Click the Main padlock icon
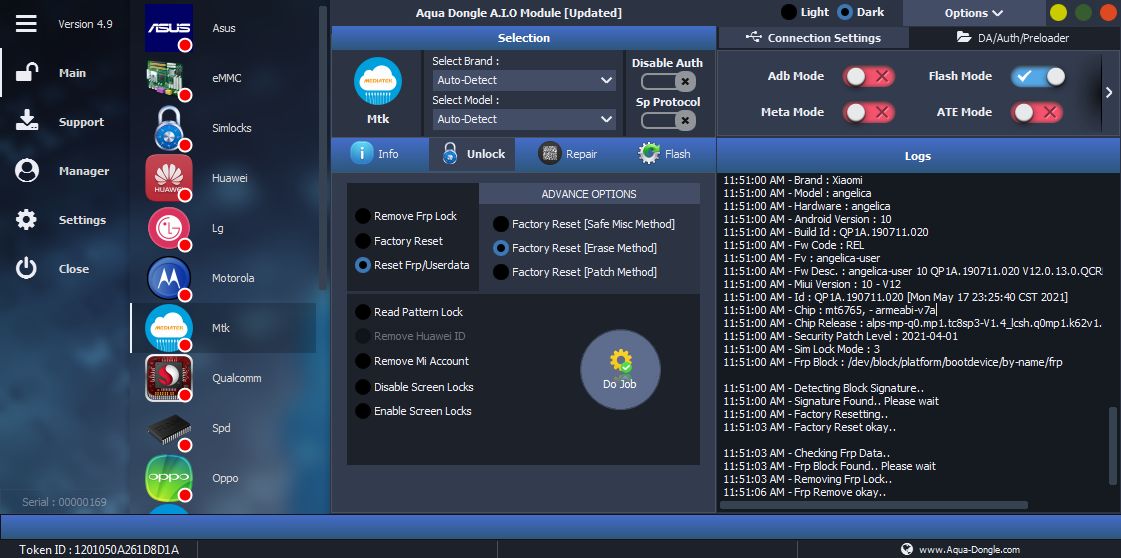Screen dimensions: 1121x558 27,73
